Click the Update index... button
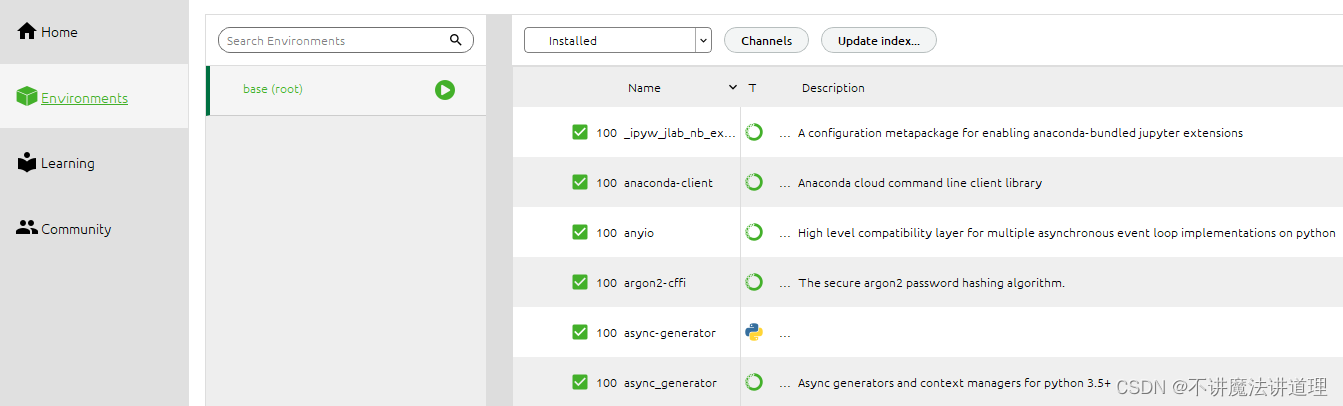 879,40
